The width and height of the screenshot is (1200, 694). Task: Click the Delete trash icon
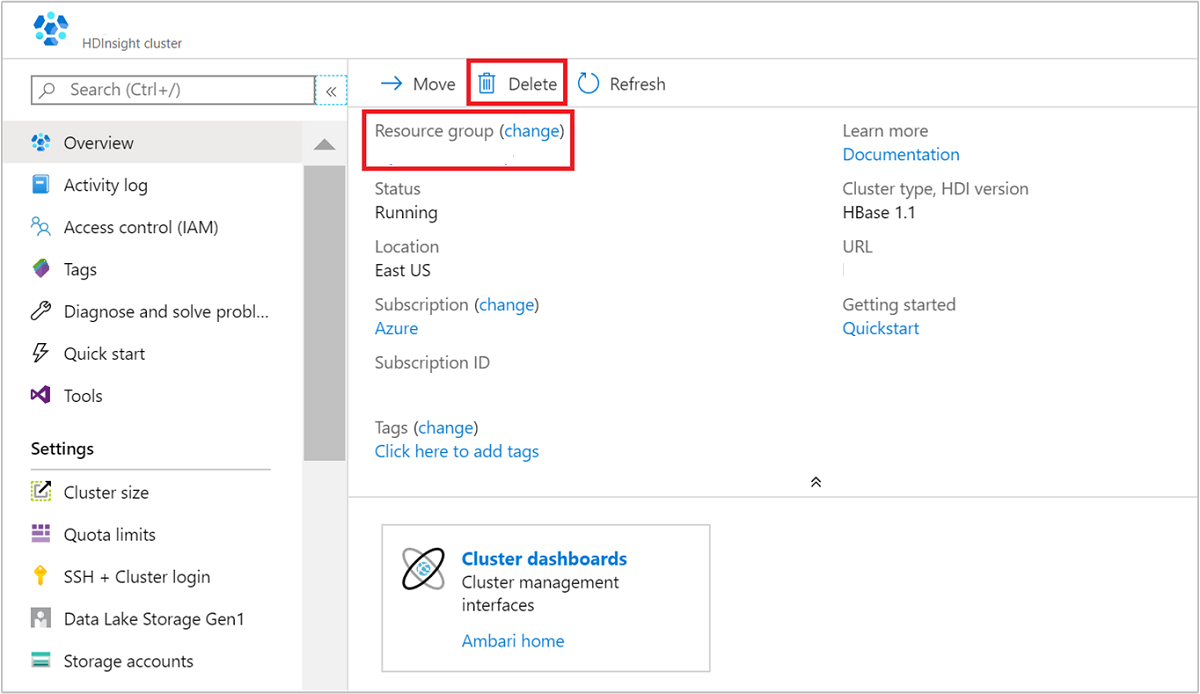tap(489, 84)
